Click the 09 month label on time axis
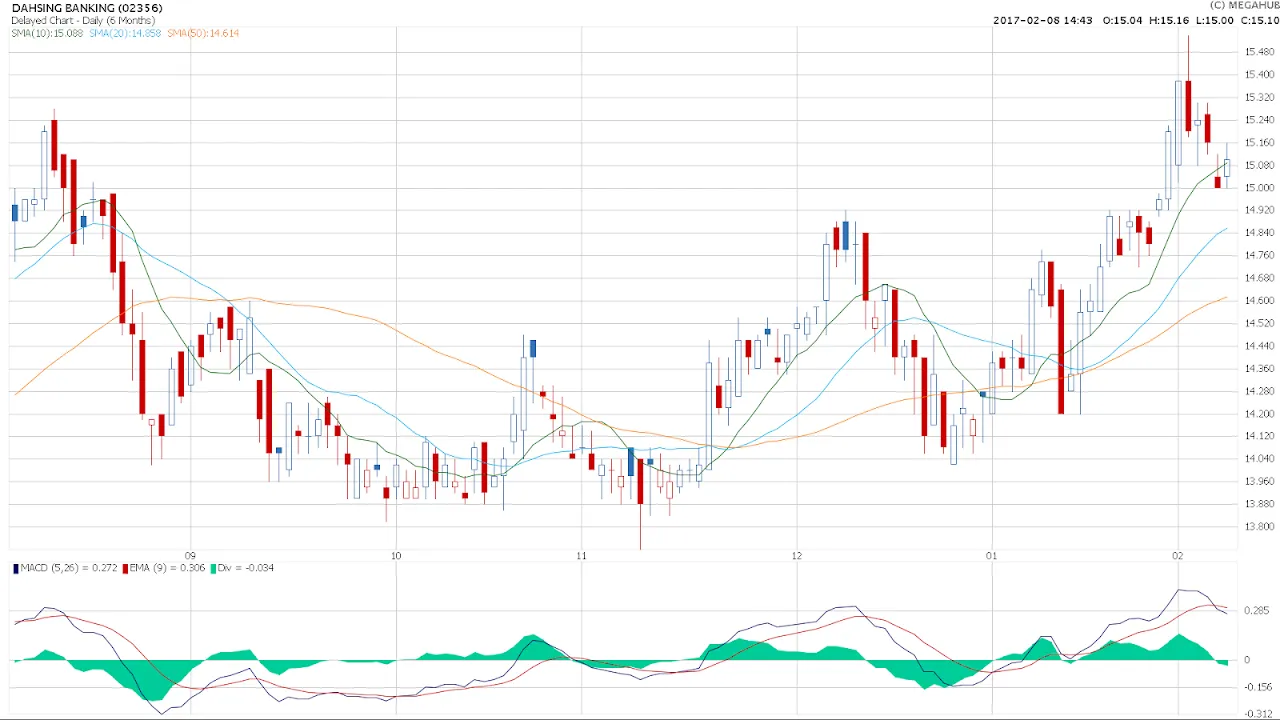 (190, 555)
